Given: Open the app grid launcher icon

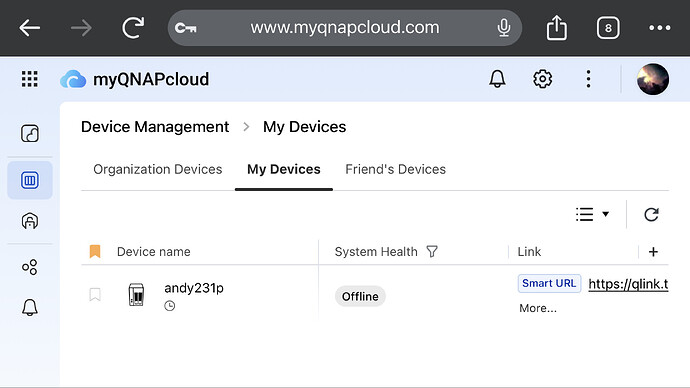Looking at the screenshot, I should [29, 79].
